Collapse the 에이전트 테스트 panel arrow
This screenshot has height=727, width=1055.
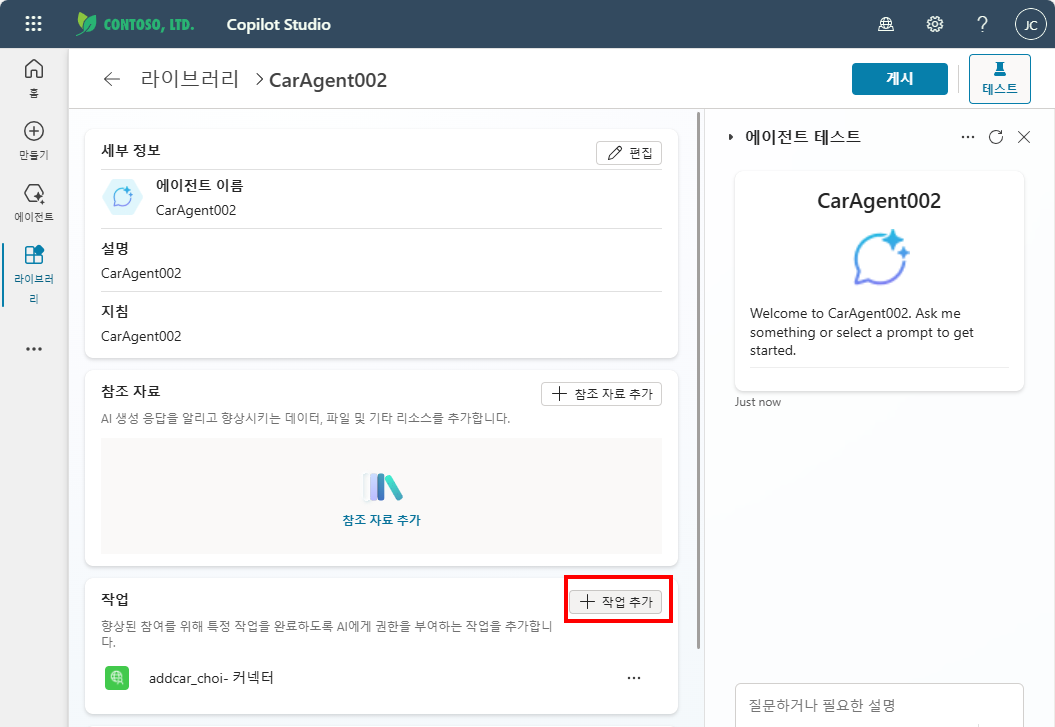tap(731, 137)
